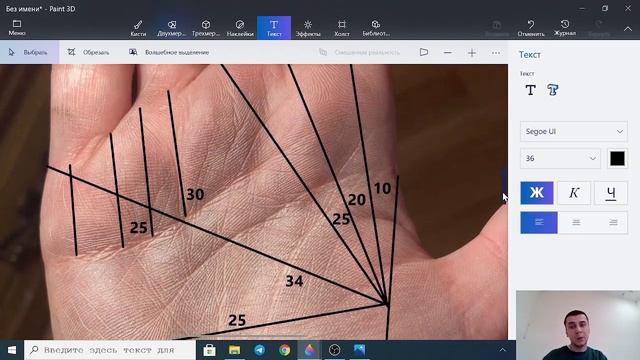Select 3D text mode
This screenshot has height=360, width=640.
pos(553,90)
